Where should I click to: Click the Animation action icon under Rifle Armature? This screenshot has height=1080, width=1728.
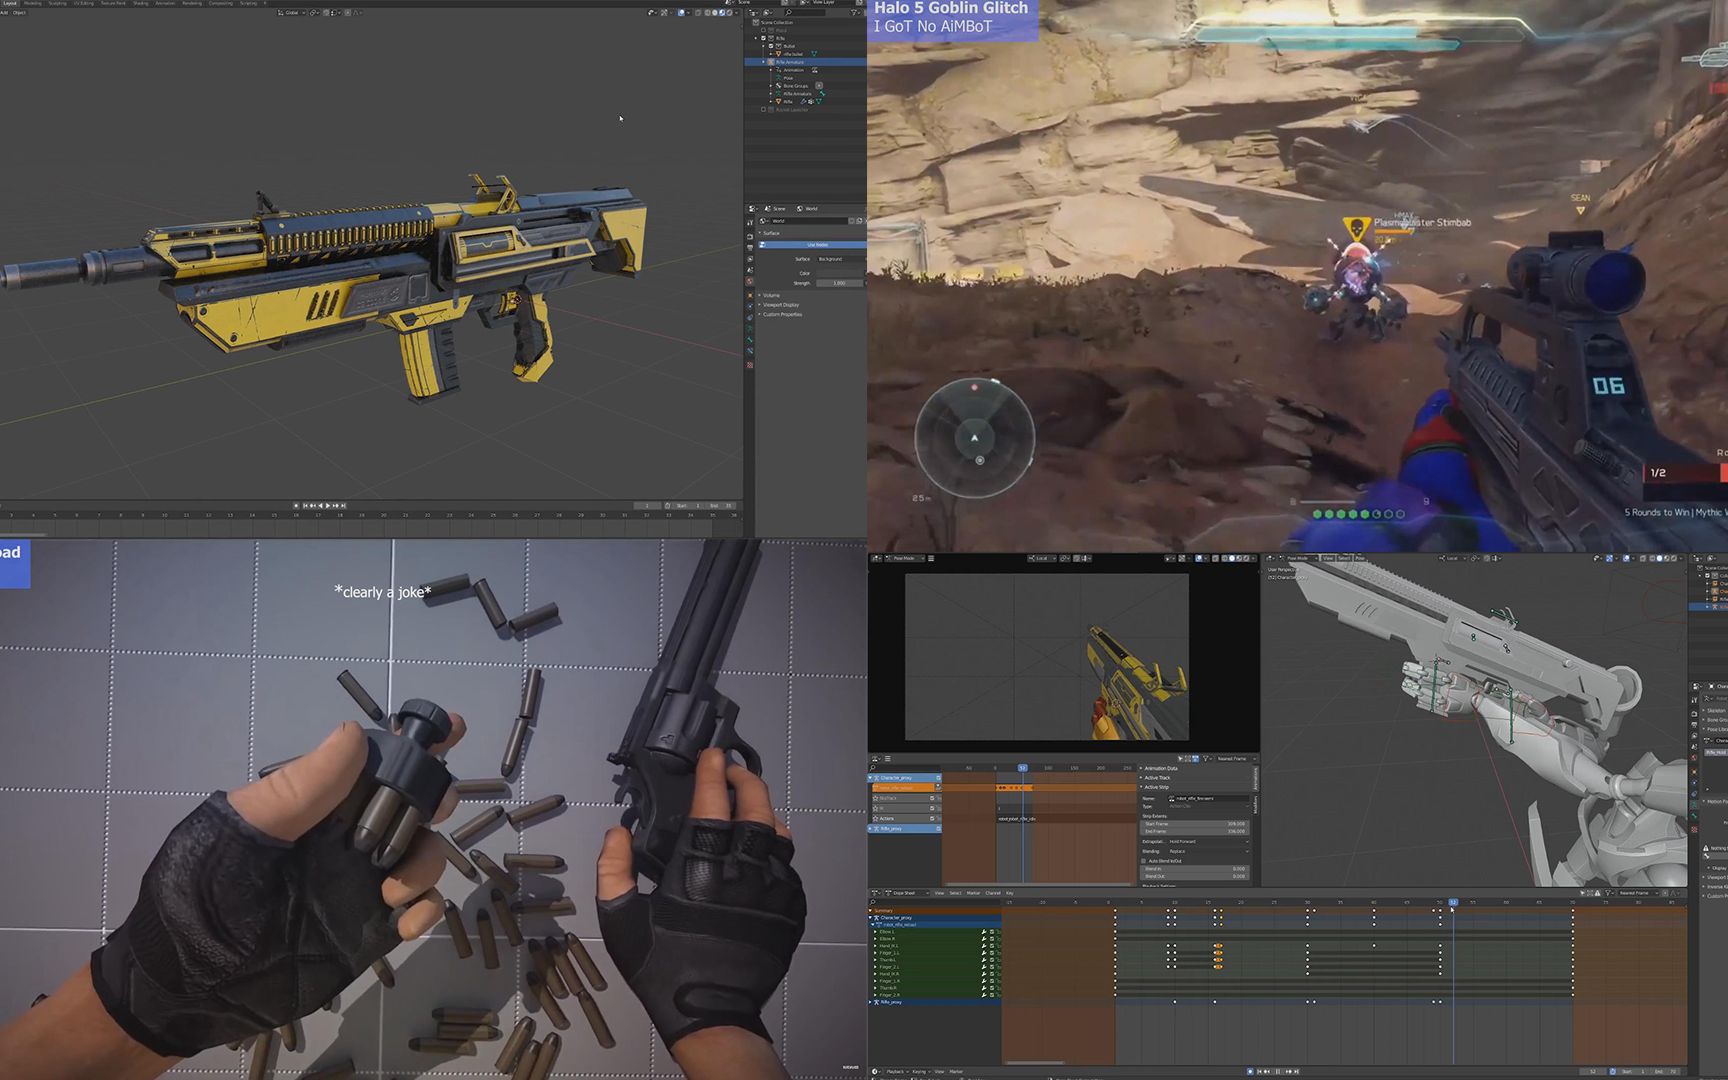coord(815,70)
